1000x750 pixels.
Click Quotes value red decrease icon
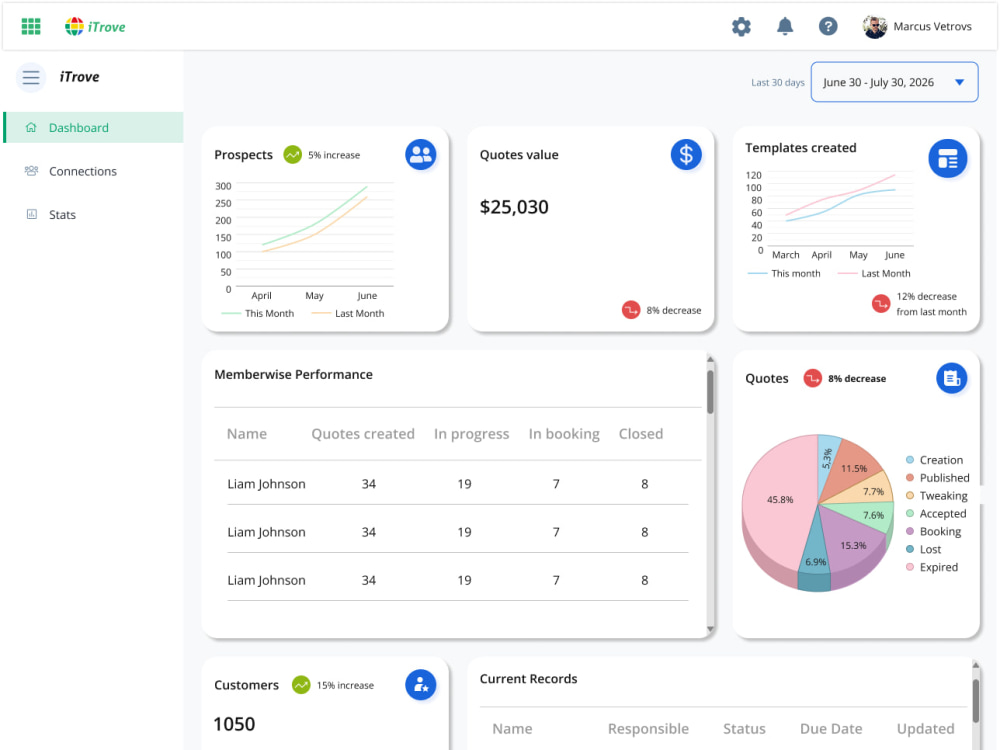pyautogui.click(x=631, y=310)
